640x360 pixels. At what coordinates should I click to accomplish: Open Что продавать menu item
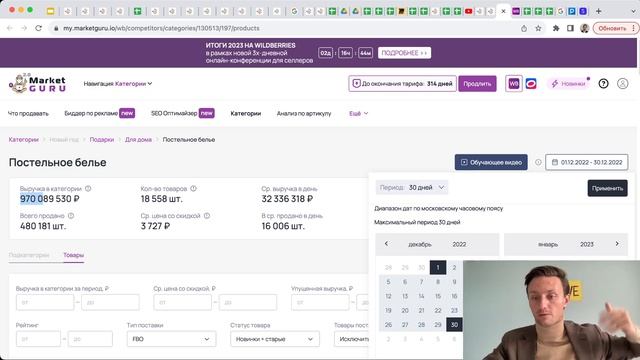(28, 113)
